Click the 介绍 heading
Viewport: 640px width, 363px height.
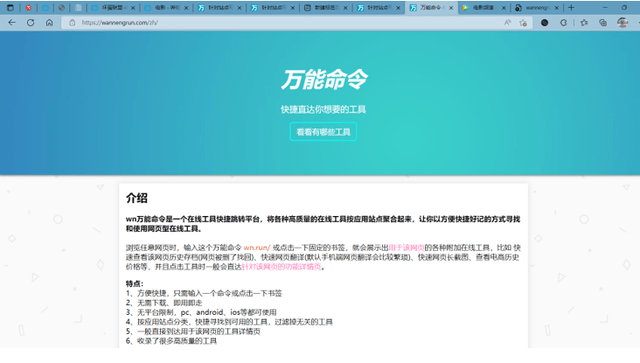coord(136,198)
